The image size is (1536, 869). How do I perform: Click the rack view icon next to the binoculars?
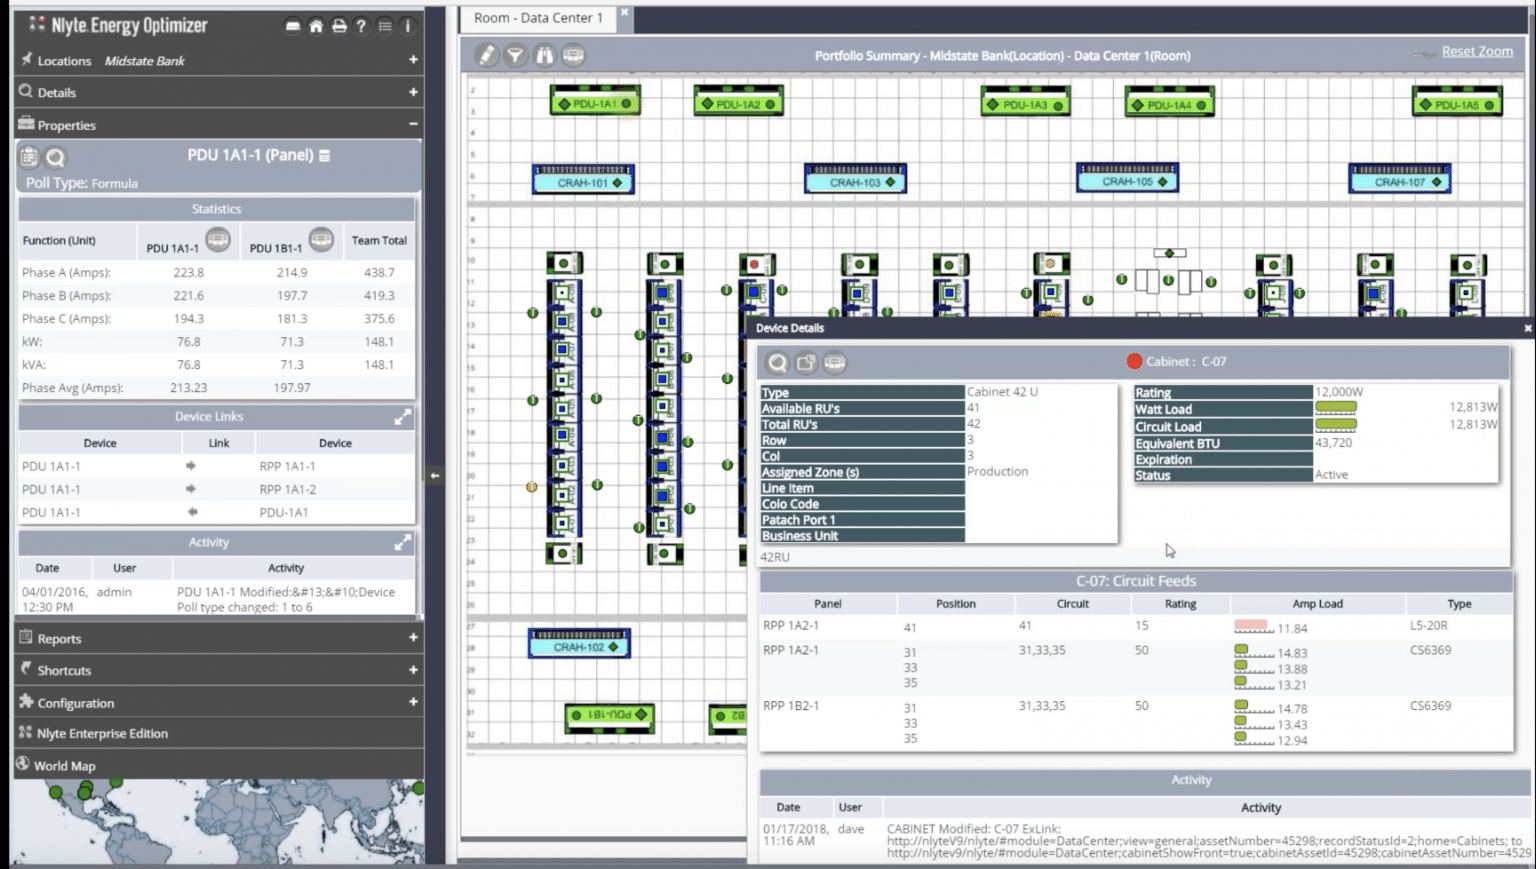point(572,56)
